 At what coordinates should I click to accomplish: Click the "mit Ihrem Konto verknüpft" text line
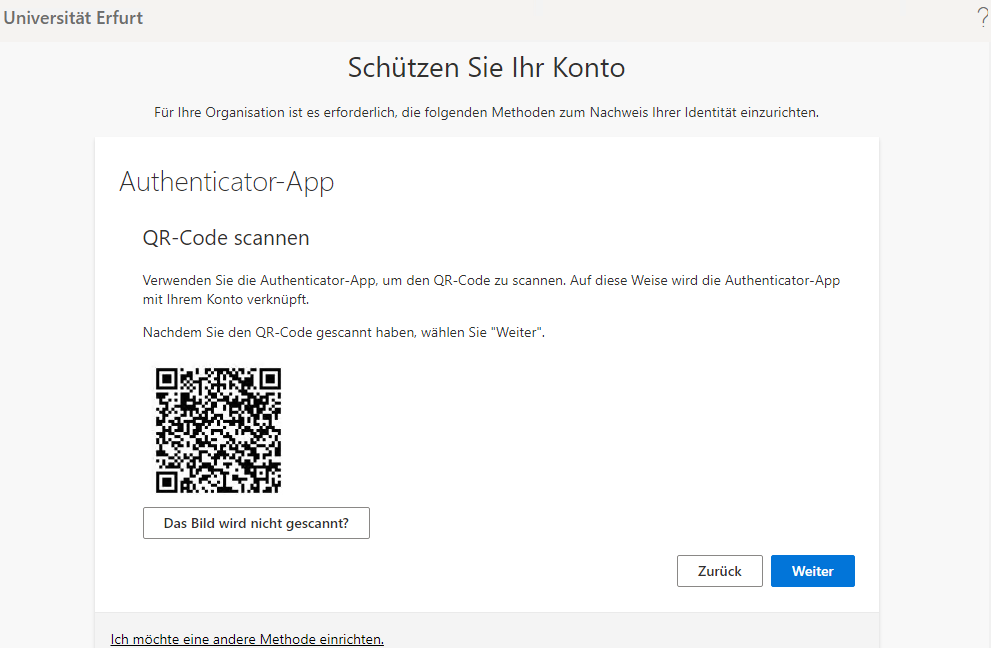pyautogui.click(x=225, y=299)
